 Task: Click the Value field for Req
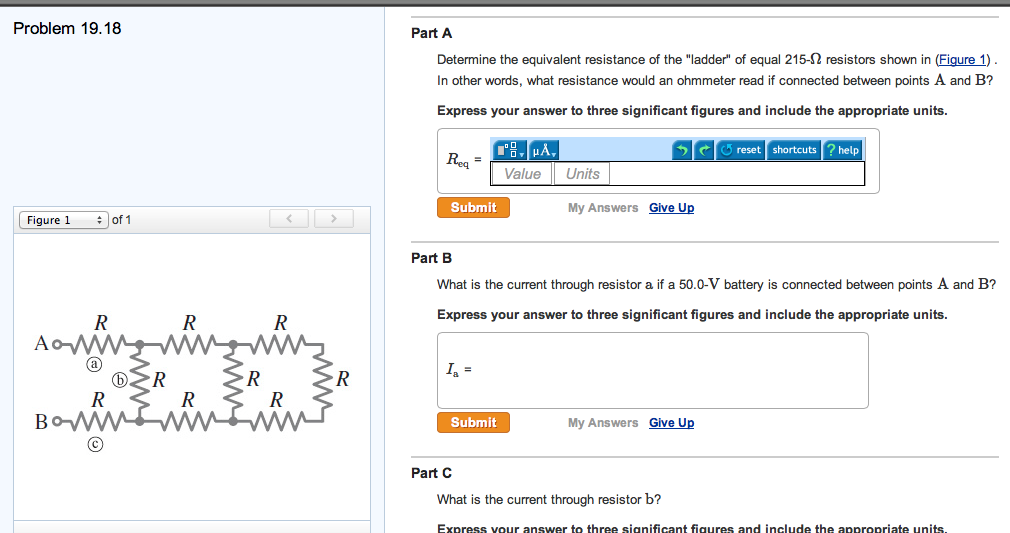click(x=522, y=174)
